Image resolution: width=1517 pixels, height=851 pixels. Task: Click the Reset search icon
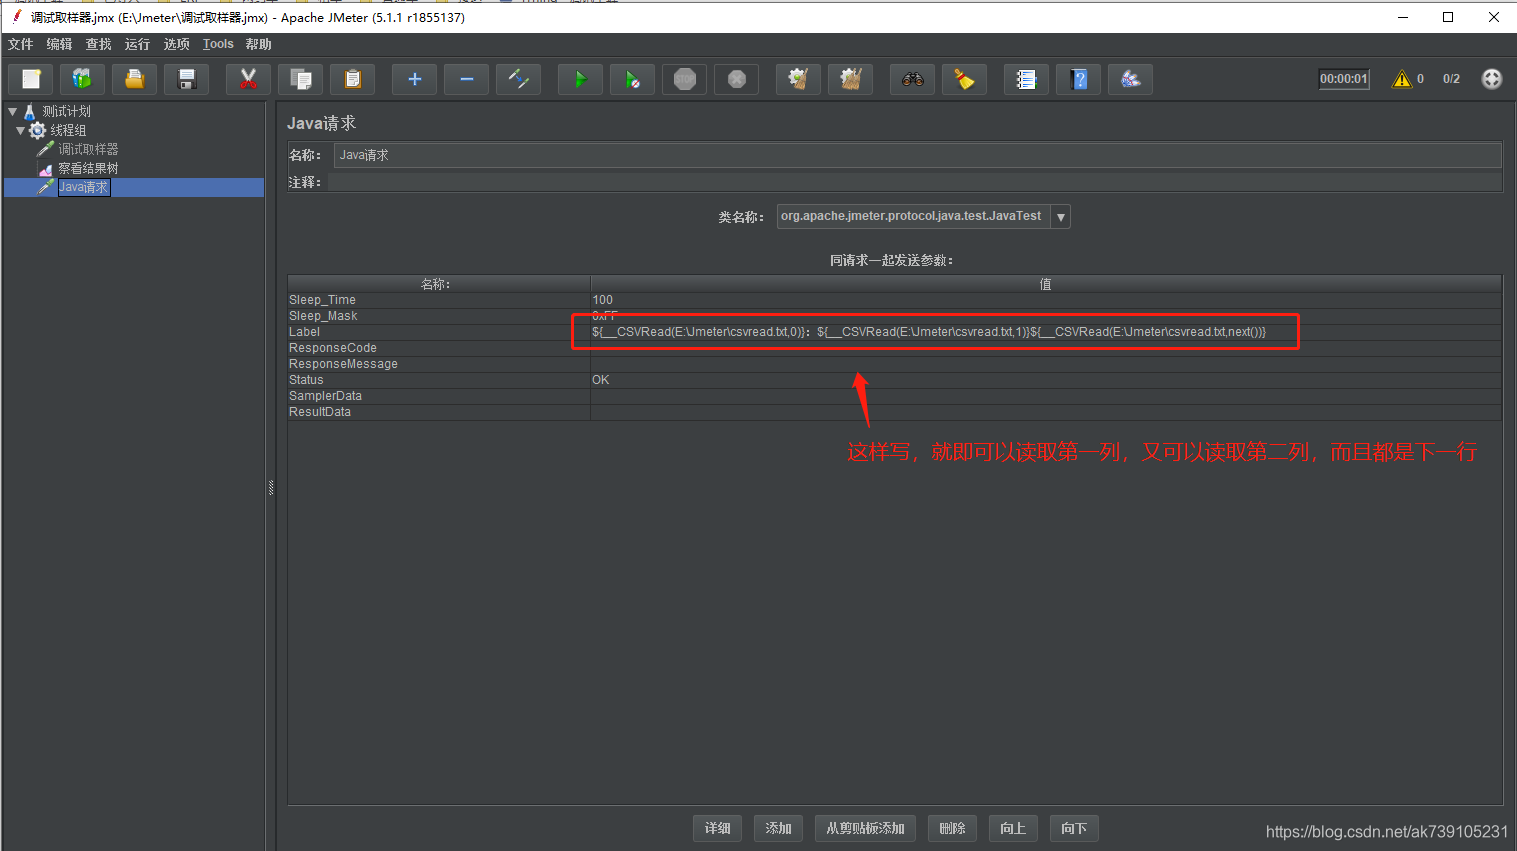coord(965,79)
